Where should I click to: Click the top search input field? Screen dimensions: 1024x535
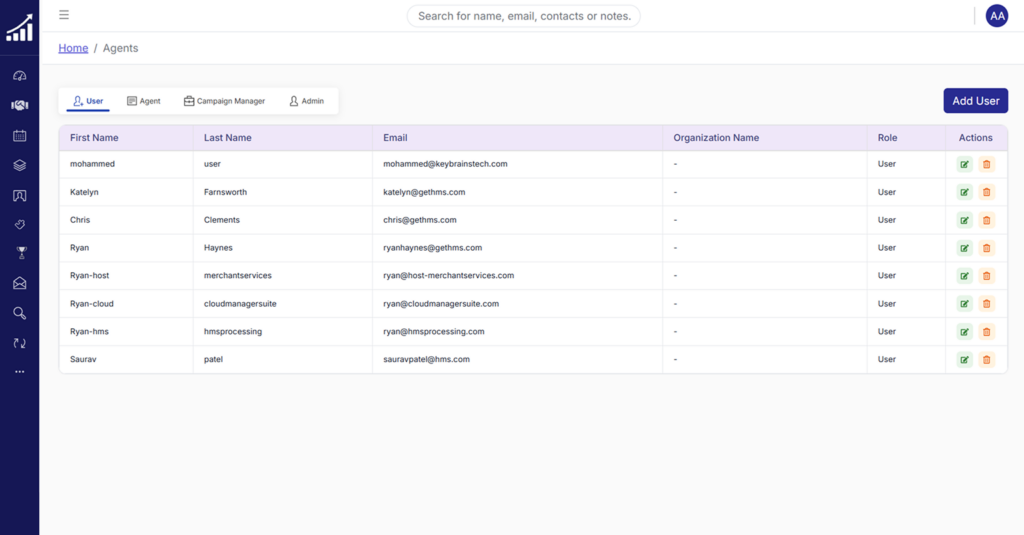[523, 16]
